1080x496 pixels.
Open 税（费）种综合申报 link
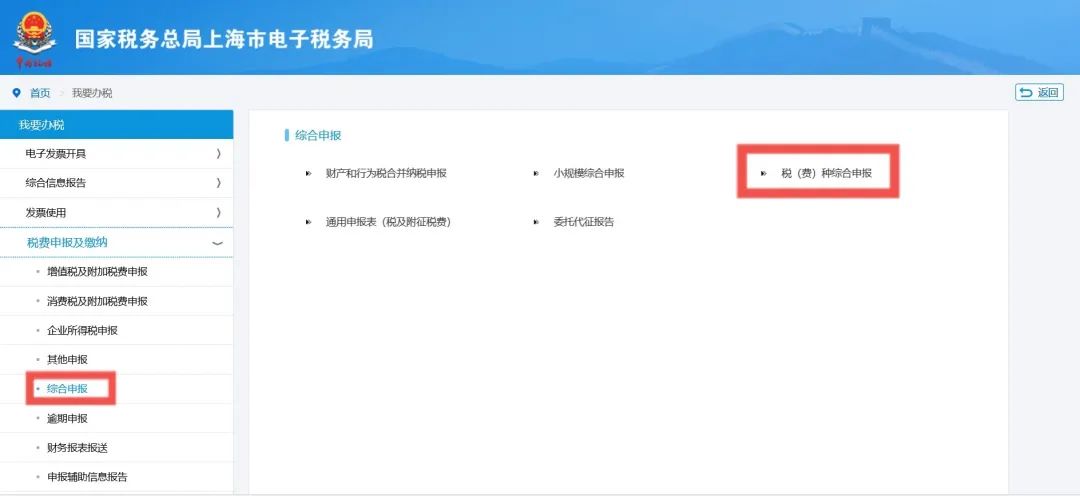click(827, 173)
